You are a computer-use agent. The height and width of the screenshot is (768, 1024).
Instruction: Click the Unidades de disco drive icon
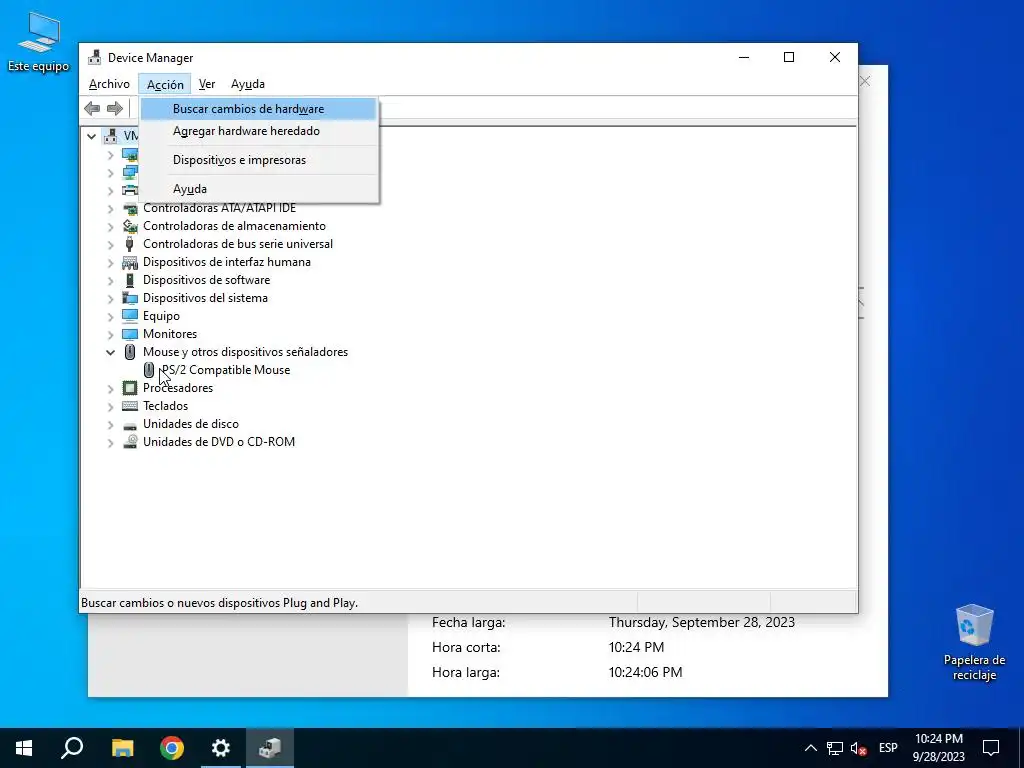point(130,424)
